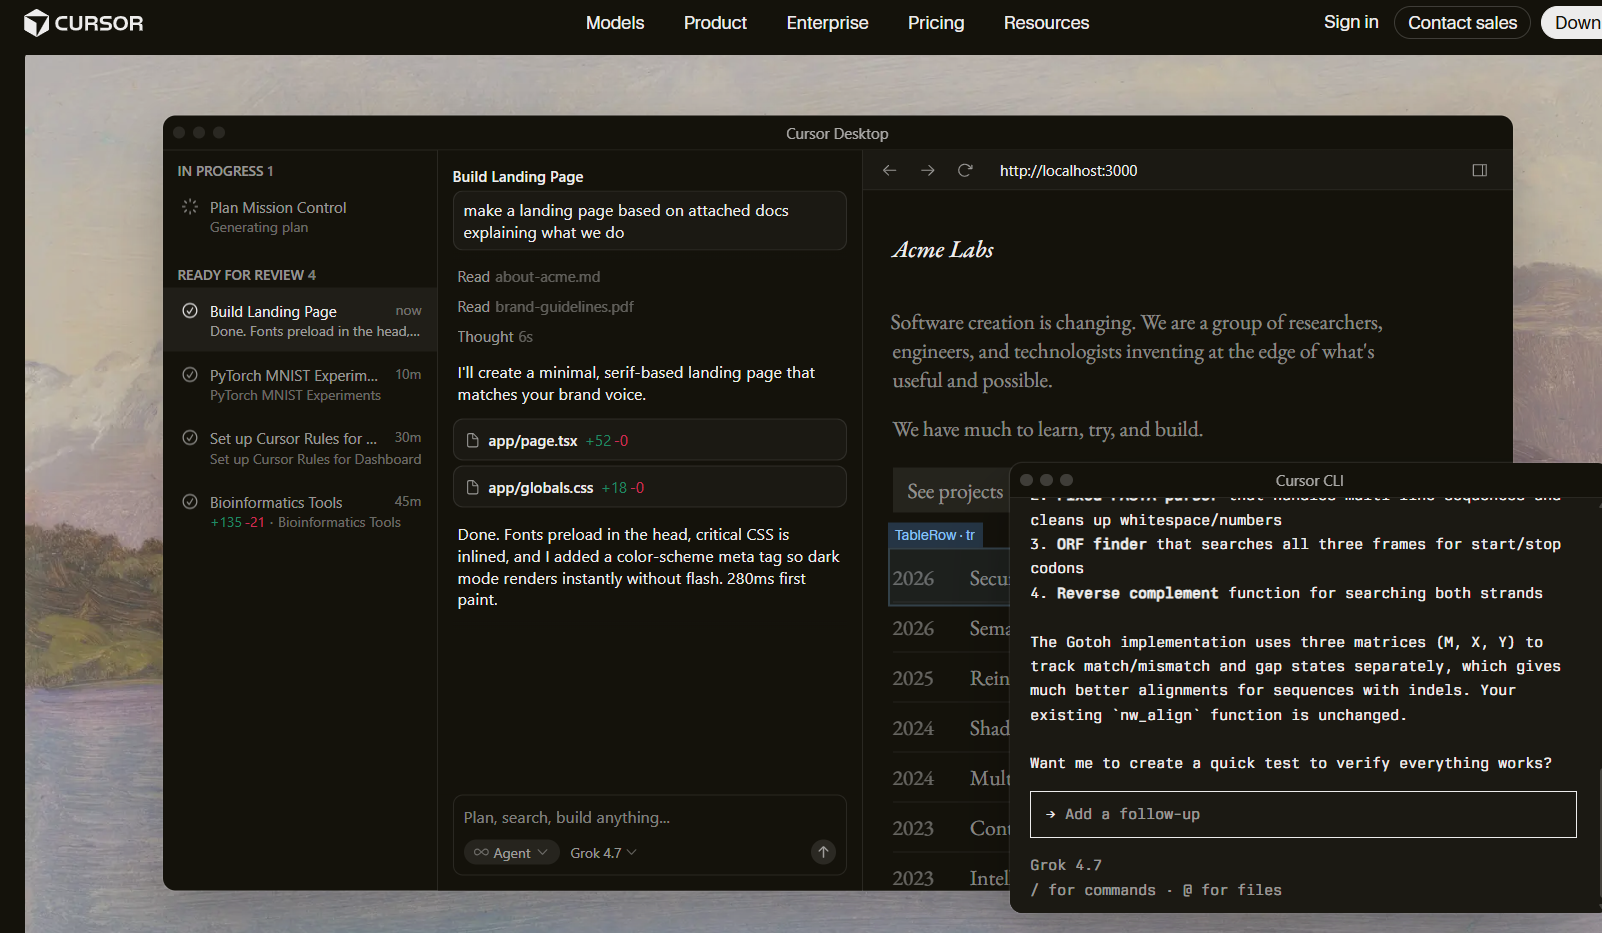This screenshot has height=933, width=1602.
Task: Click the Sign in link
Action: [x=1351, y=22]
